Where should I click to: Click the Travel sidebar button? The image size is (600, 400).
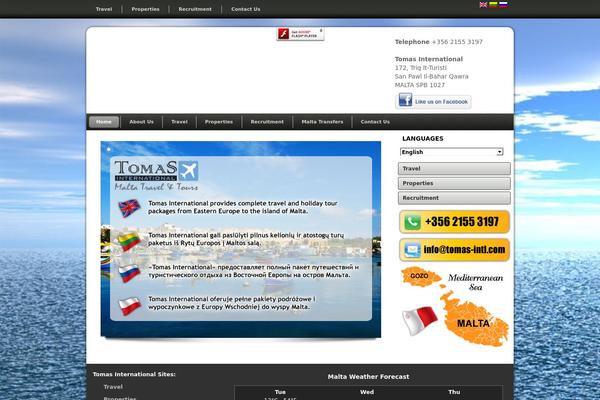tap(454, 168)
